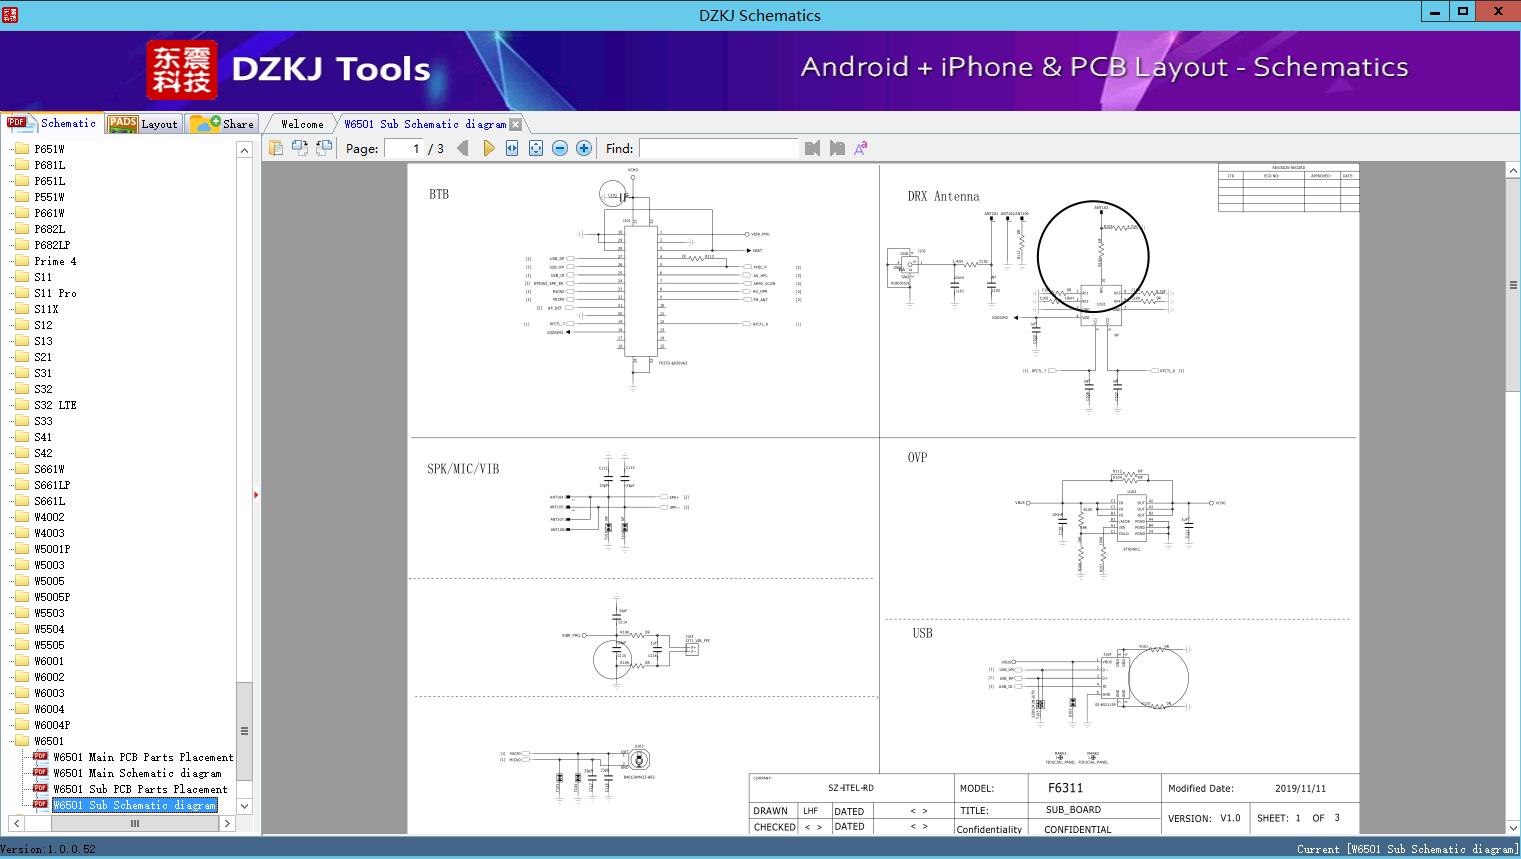Click the Find text field
1521x859 pixels.
718,148
